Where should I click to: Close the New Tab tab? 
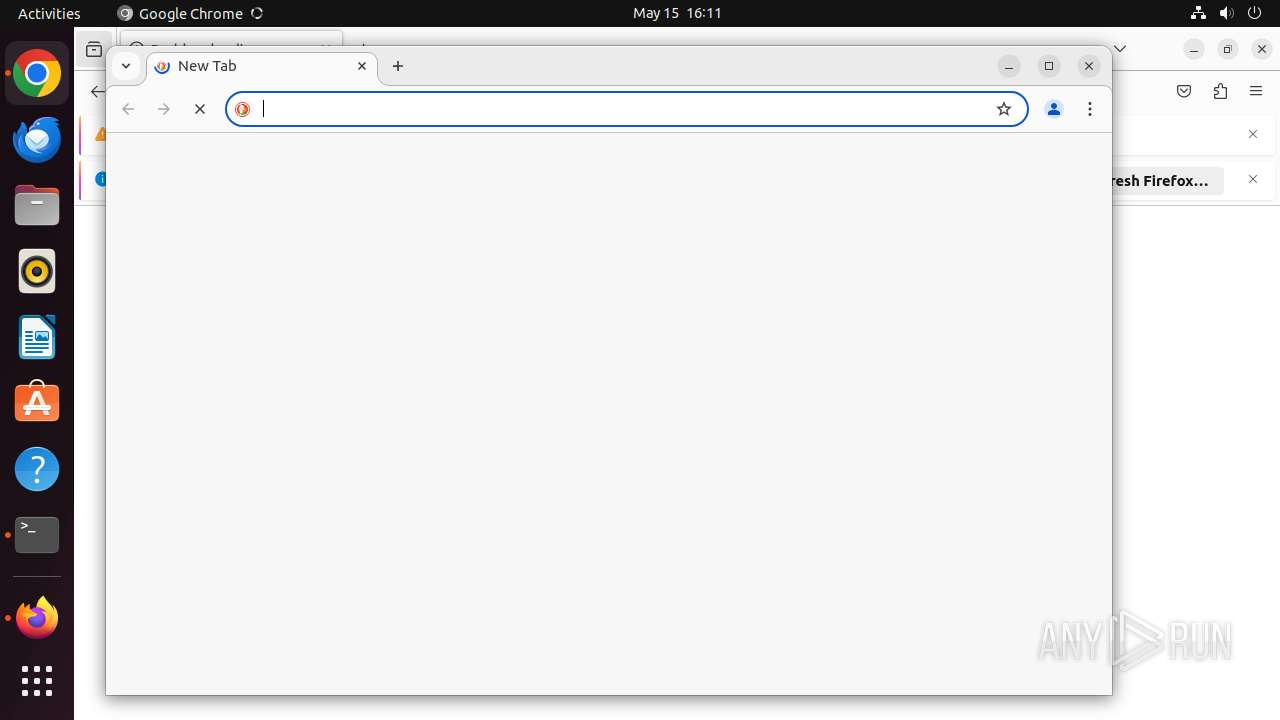(362, 66)
